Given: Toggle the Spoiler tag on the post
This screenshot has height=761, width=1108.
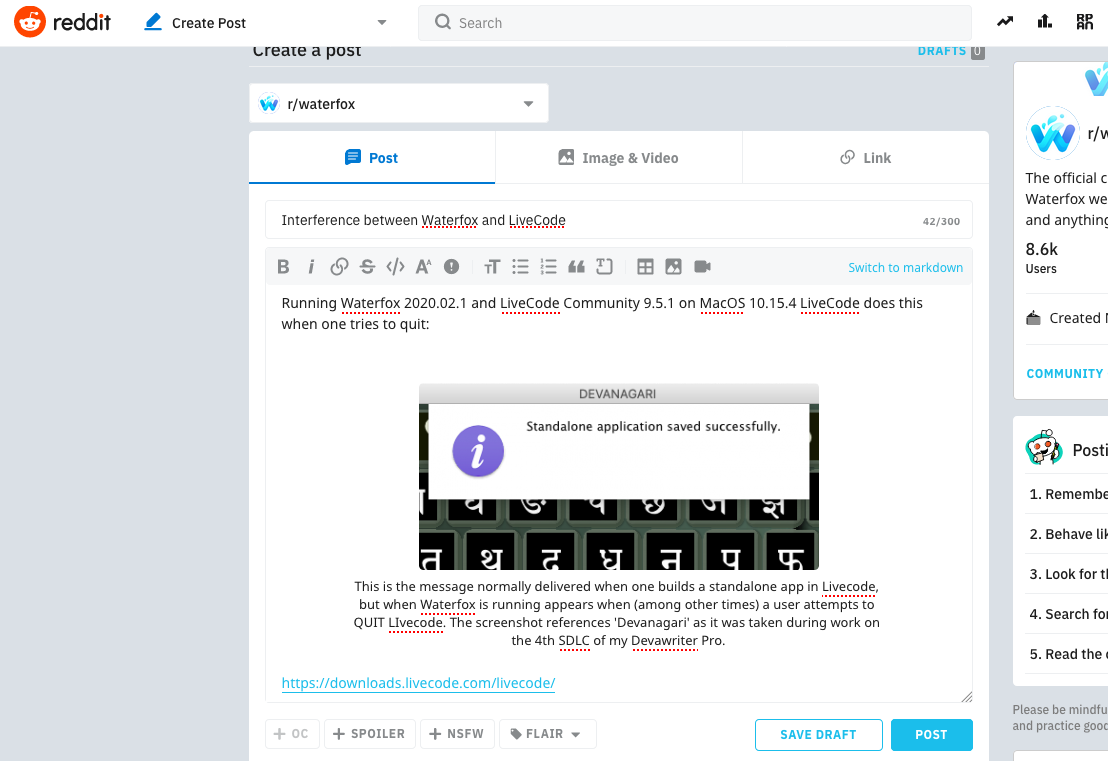Looking at the screenshot, I should (368, 734).
